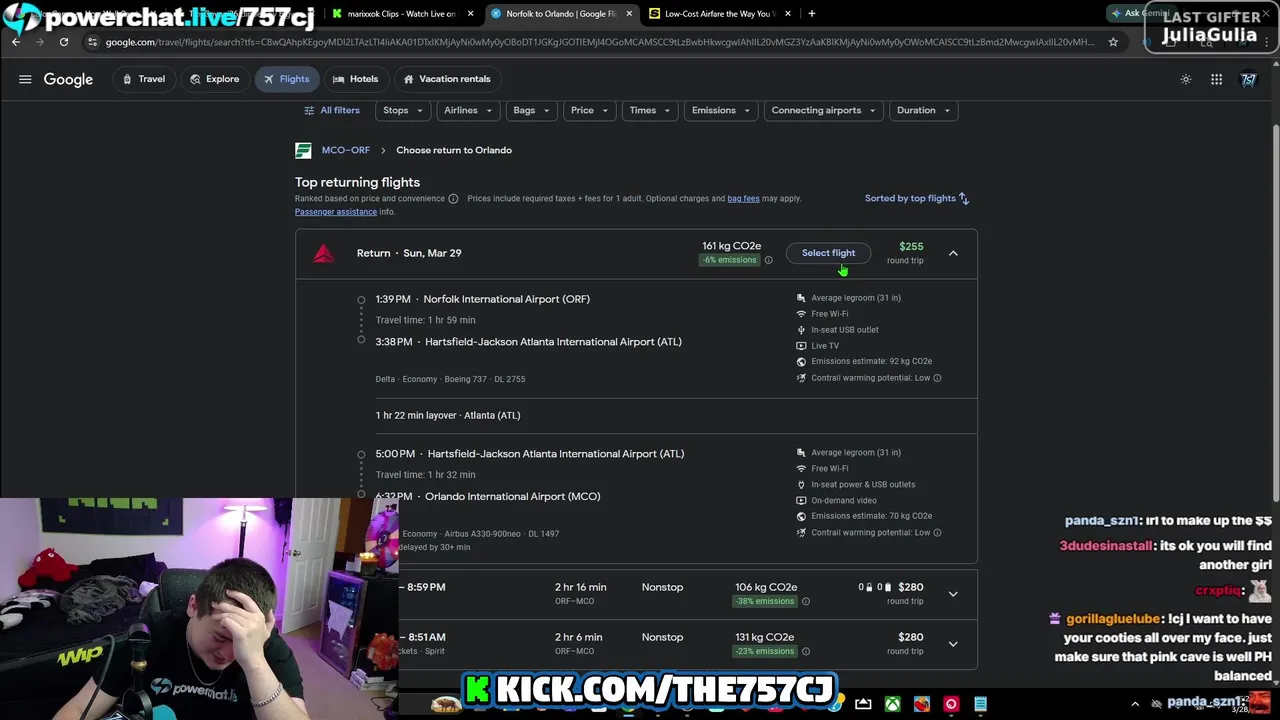The height and width of the screenshot is (720, 1280).
Task: Click the browser back arrow
Action: coord(16,42)
